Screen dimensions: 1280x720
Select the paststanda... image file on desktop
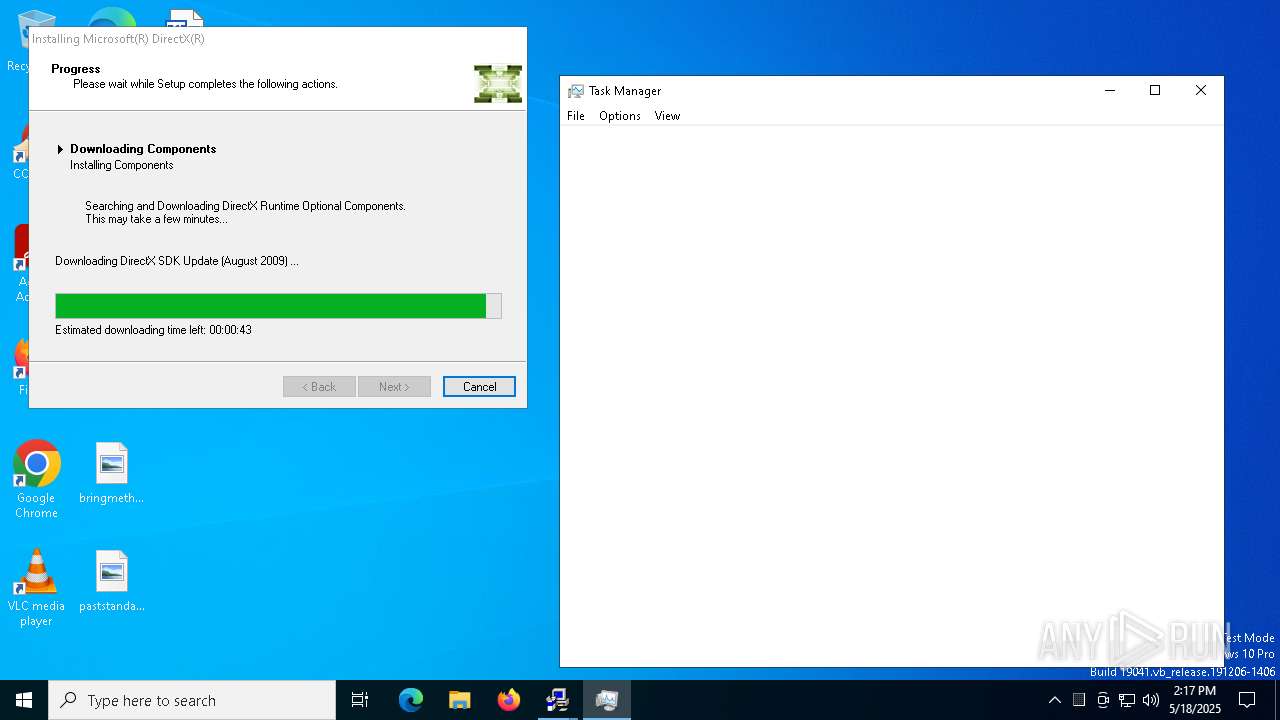point(111,582)
